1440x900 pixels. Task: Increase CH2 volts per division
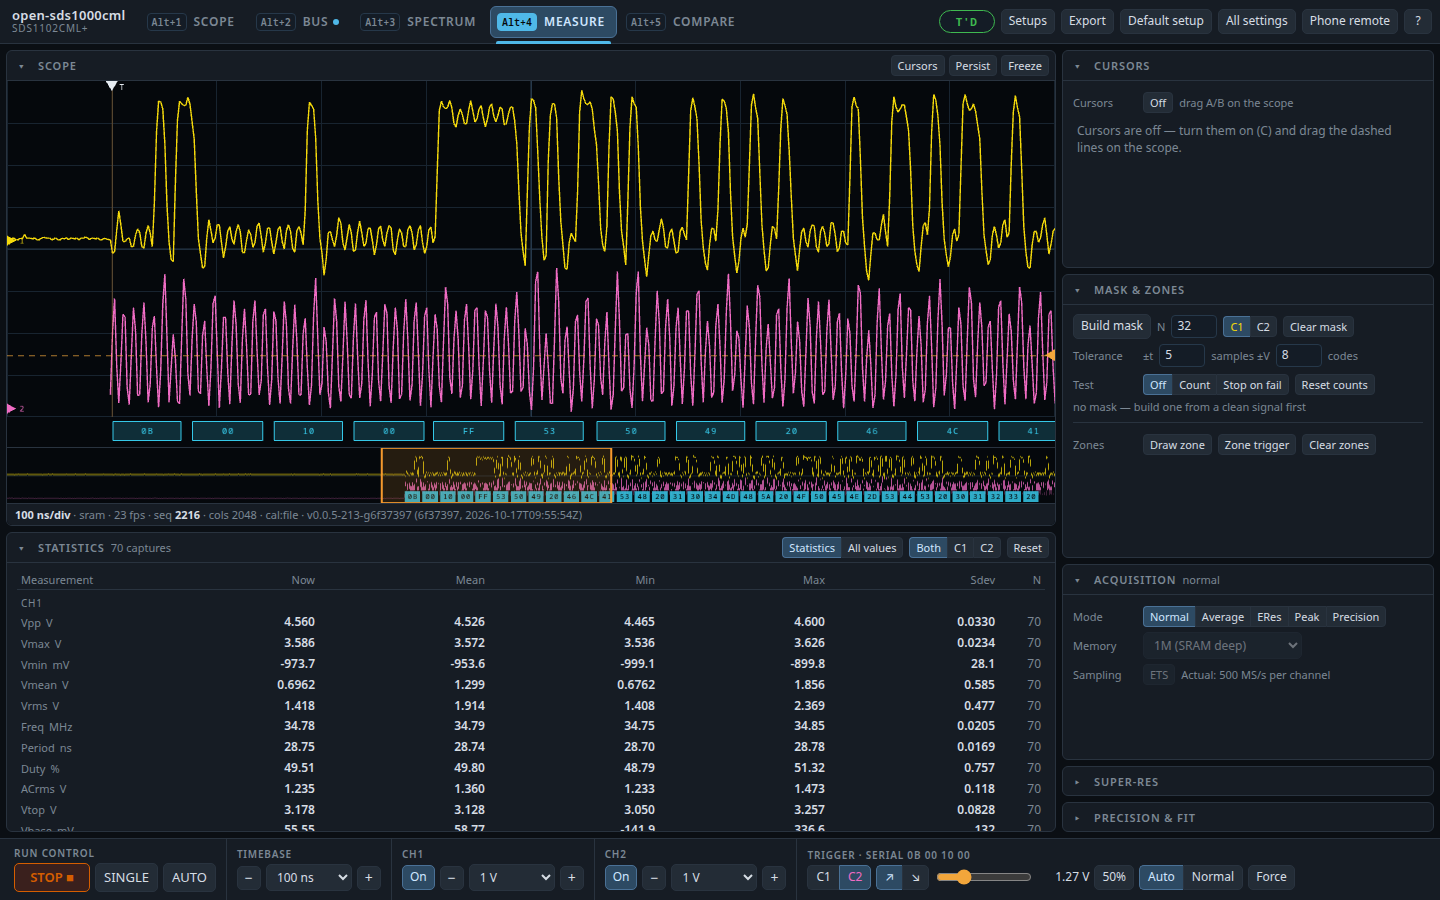pos(774,878)
